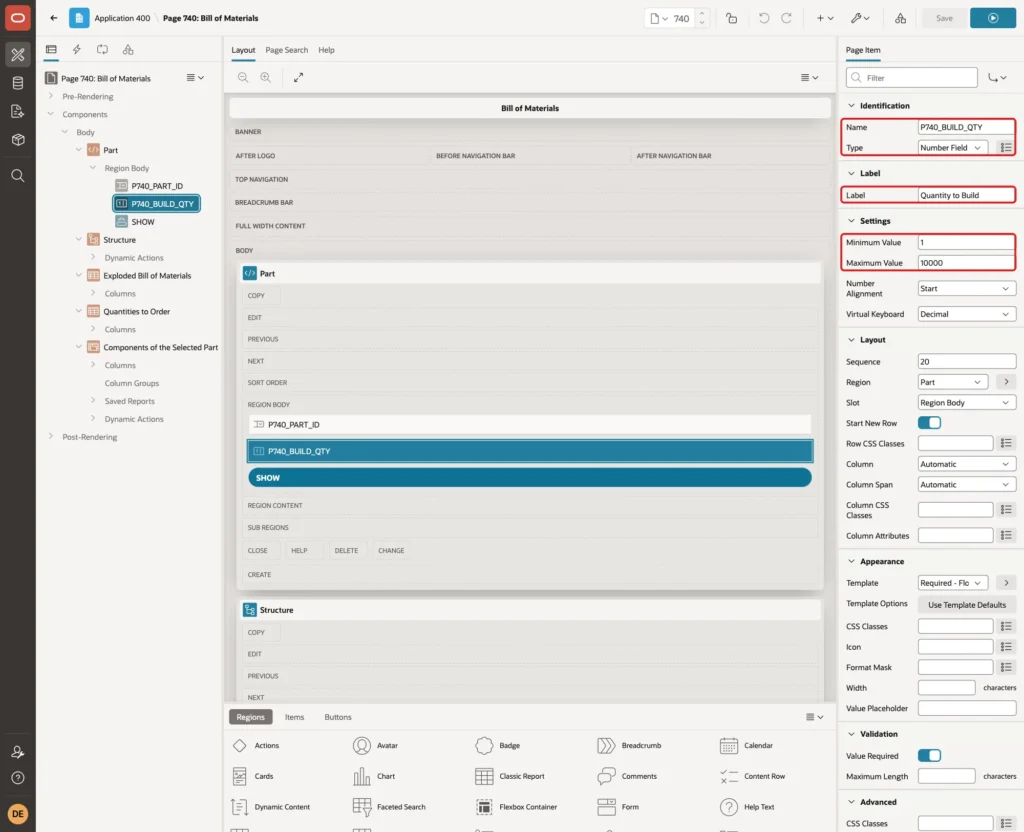Pick Calendar from the region gallery
This screenshot has width=1024, height=832.
[746, 746]
